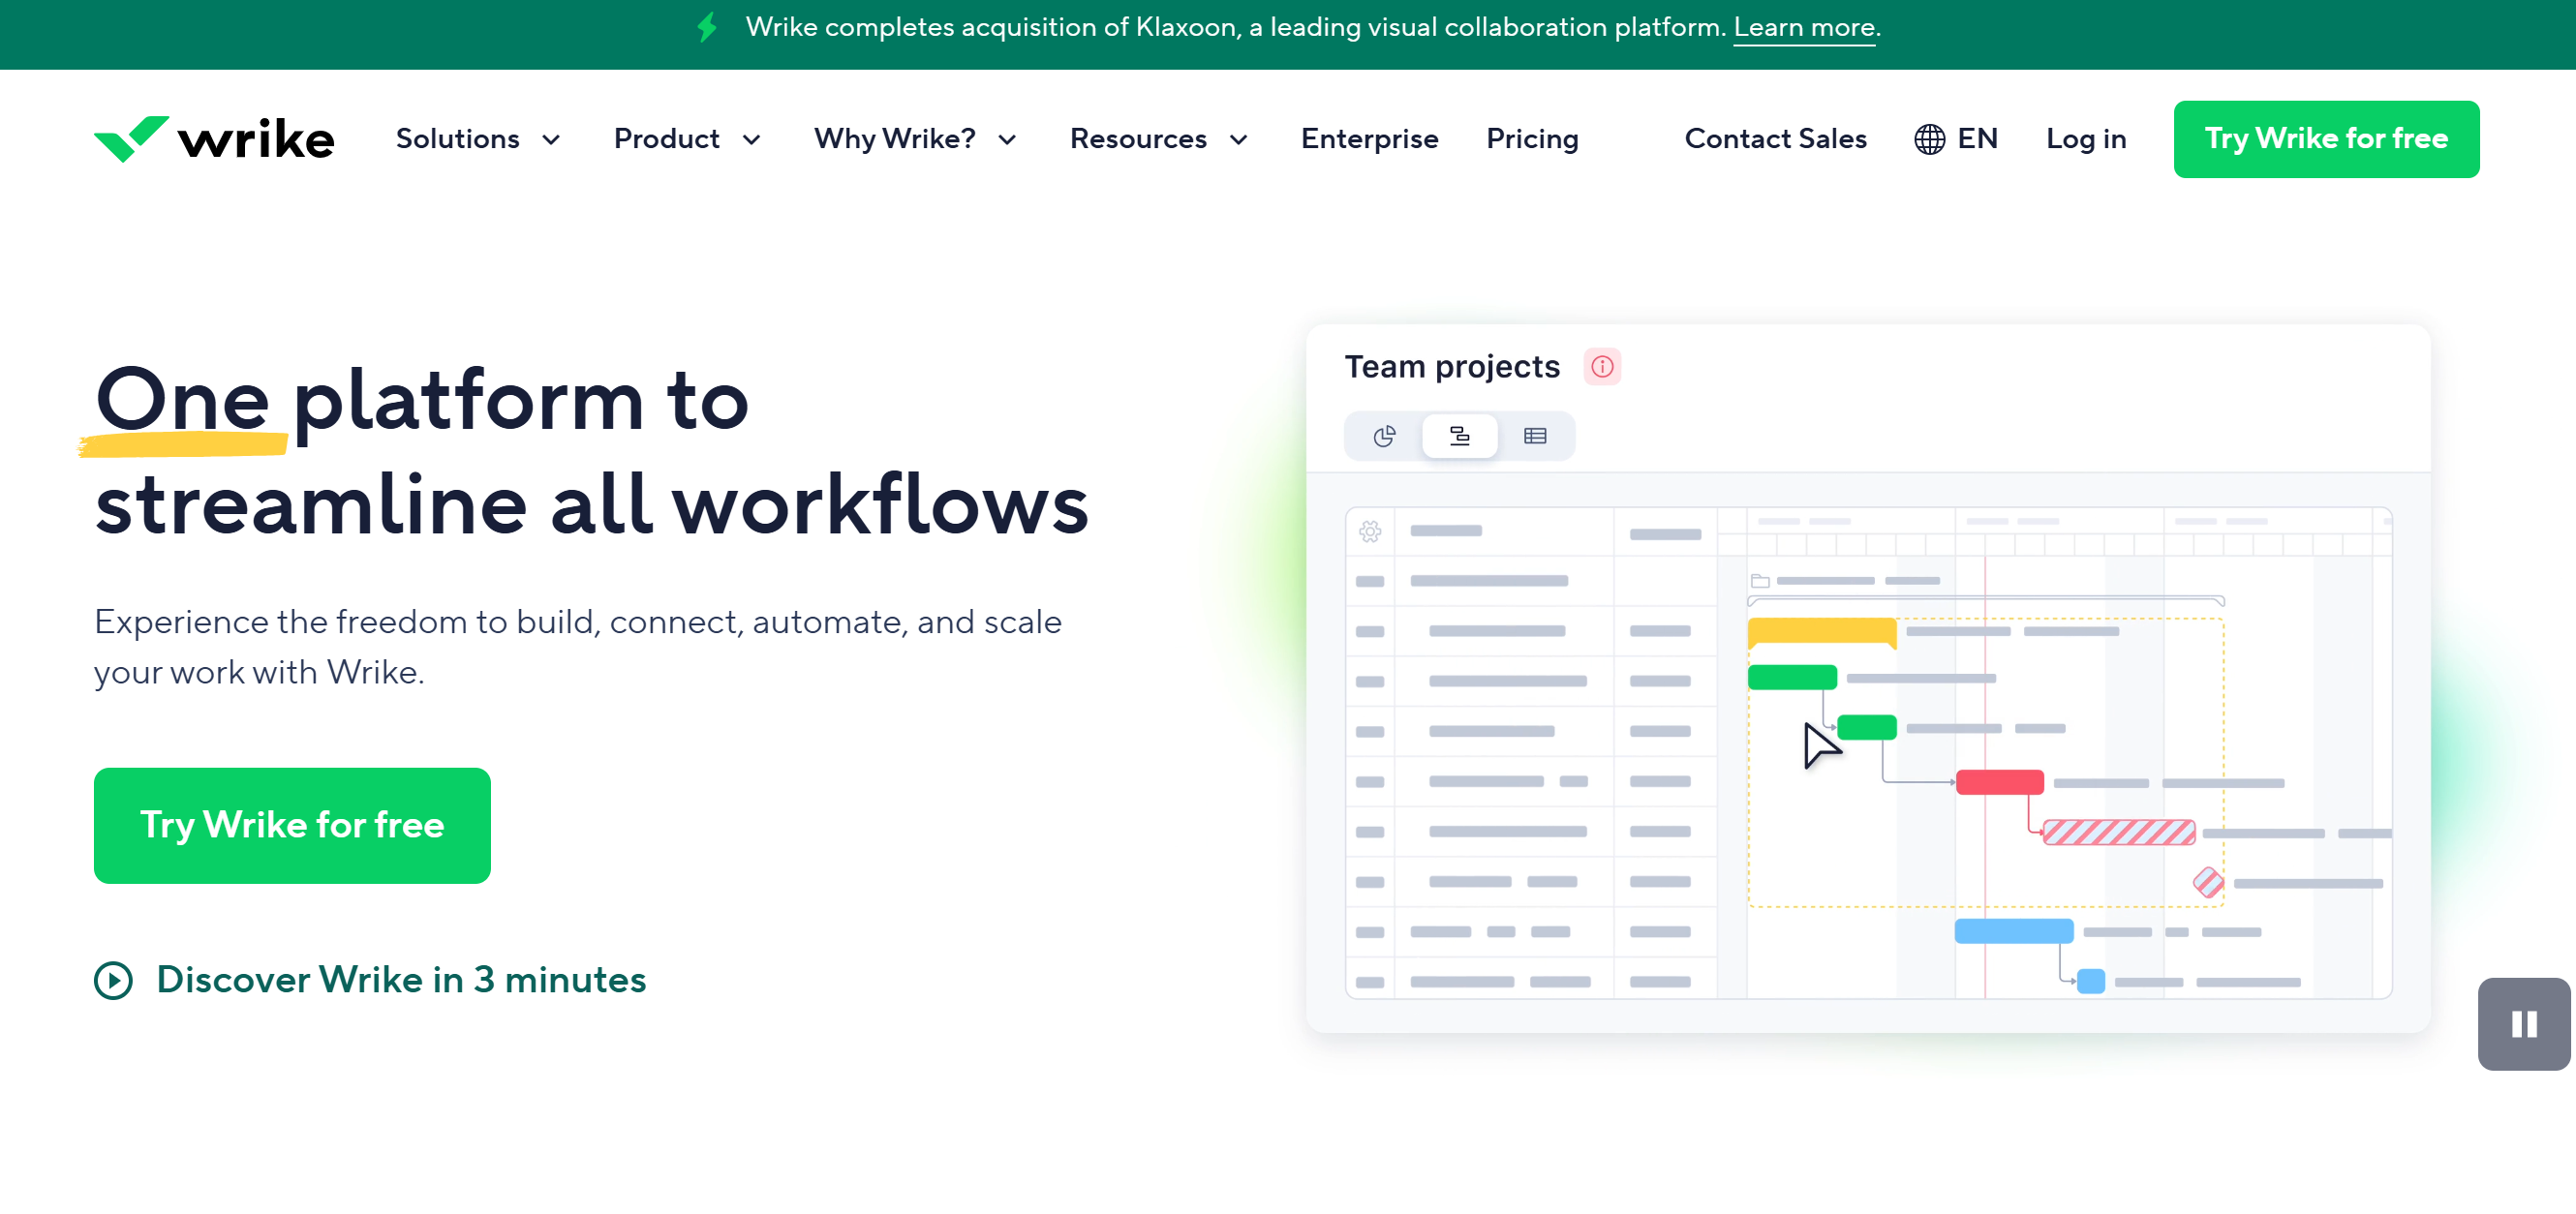Click the gear icon in Gantt table

pos(1370,531)
